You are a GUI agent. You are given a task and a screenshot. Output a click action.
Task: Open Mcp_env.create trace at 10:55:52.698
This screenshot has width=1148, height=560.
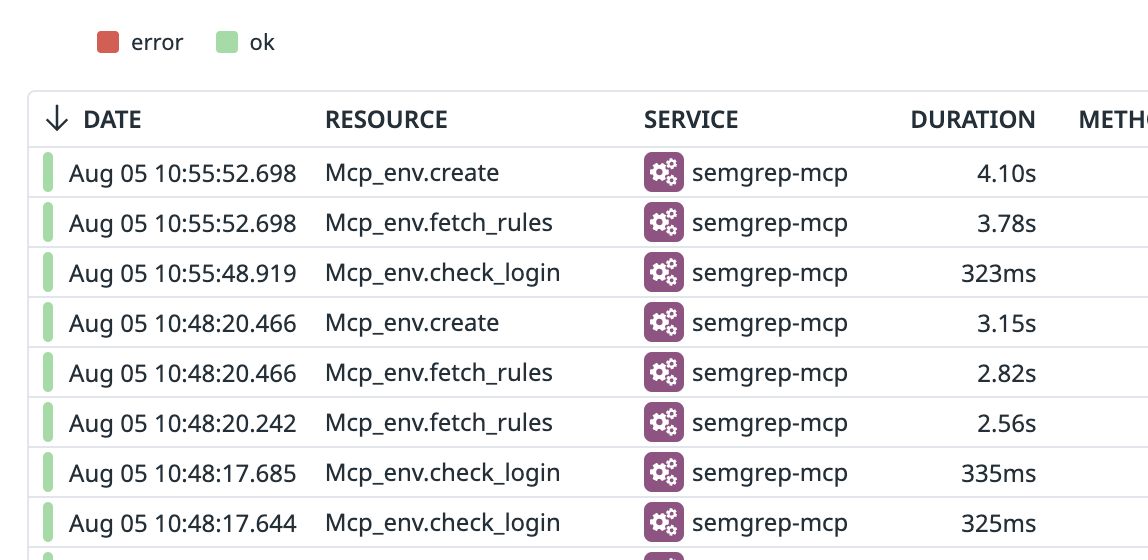[412, 173]
